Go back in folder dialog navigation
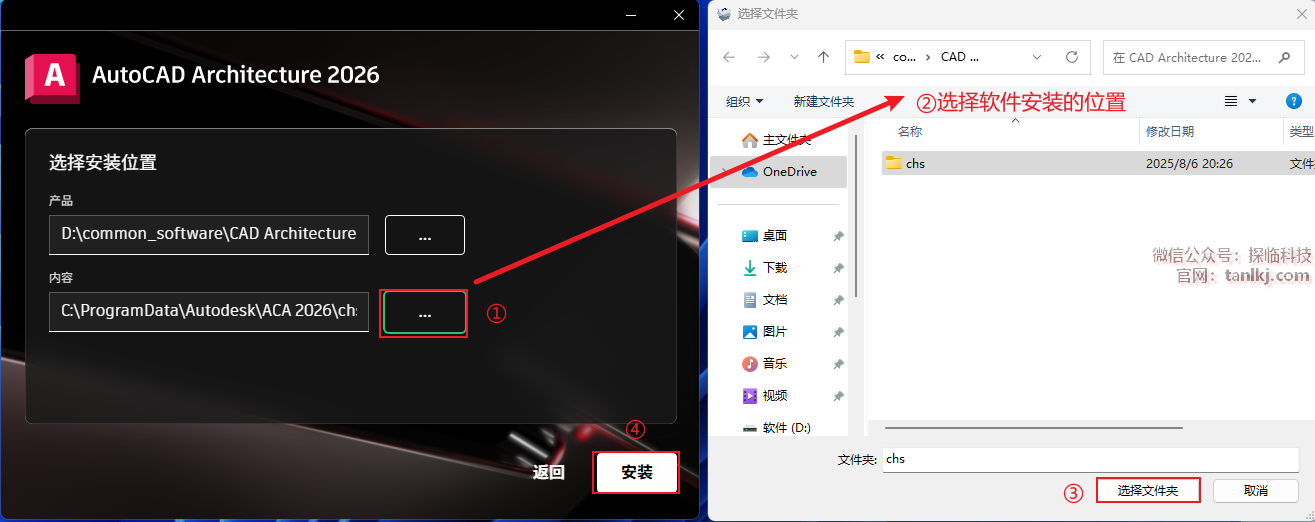This screenshot has height=522, width=1315. 729,57
